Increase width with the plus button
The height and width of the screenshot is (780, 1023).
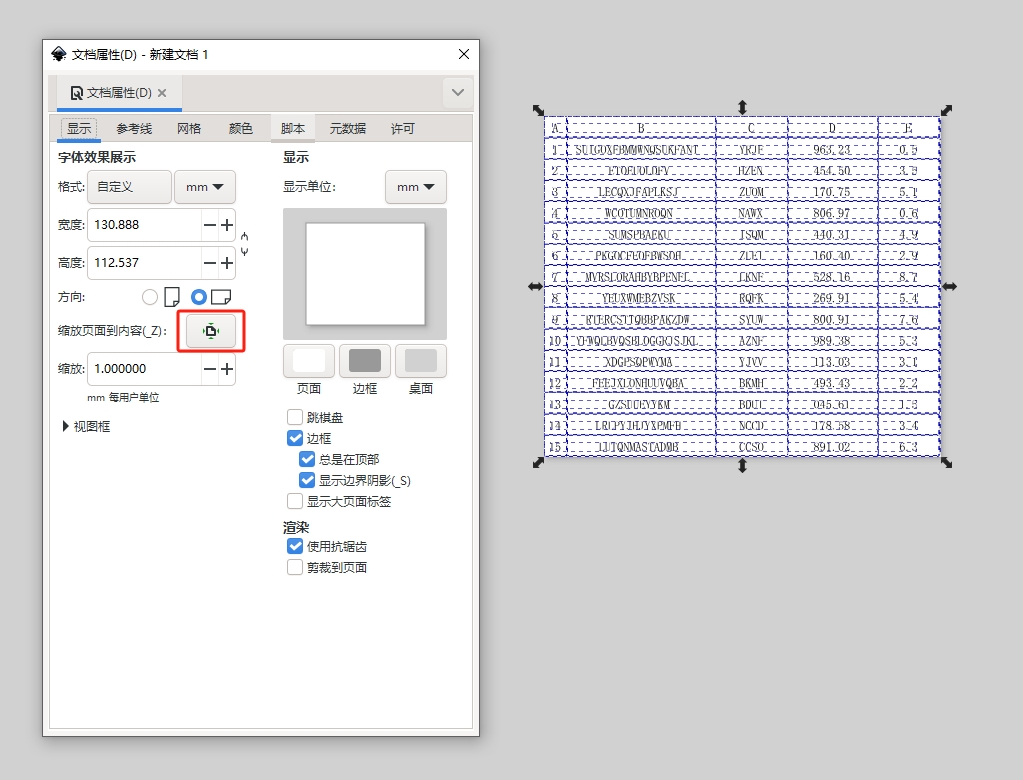[227, 225]
